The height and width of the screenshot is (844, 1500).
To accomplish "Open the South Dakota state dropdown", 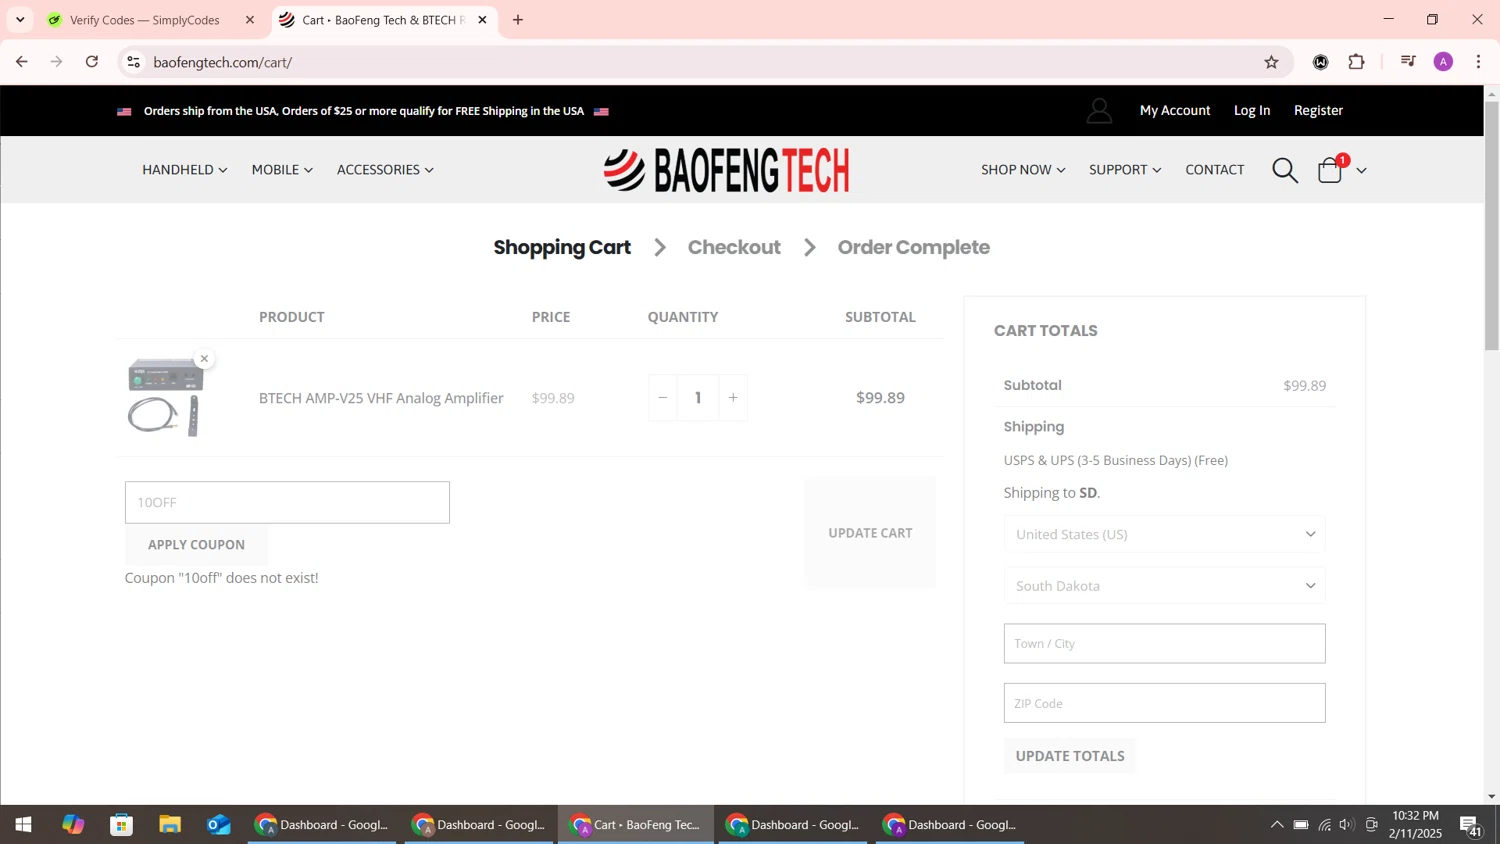I will 1165,586.
